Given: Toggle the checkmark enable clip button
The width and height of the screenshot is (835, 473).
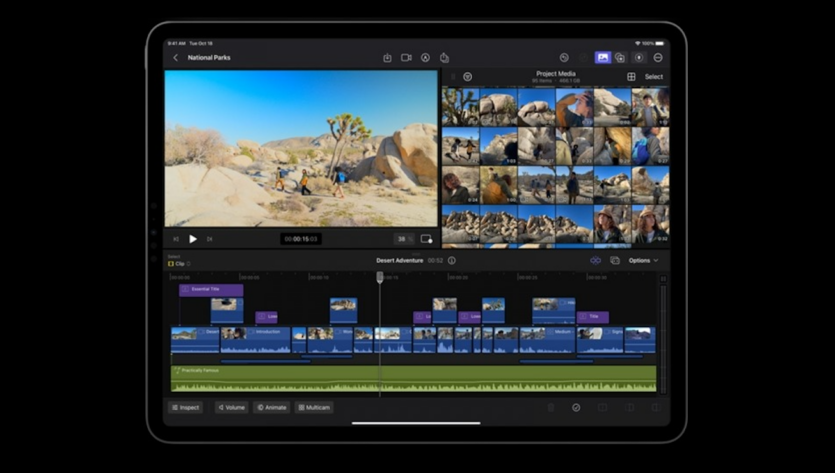Looking at the screenshot, I should 576,408.
